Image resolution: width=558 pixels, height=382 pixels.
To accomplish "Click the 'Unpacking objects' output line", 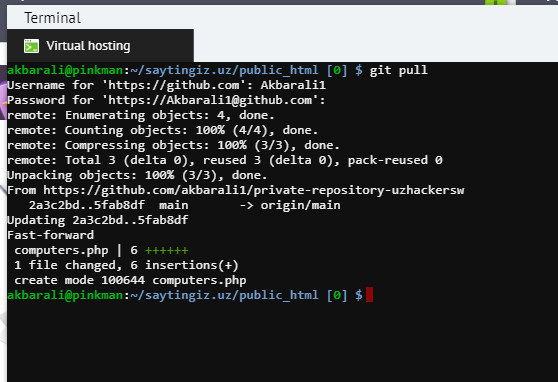I will pos(137,175).
